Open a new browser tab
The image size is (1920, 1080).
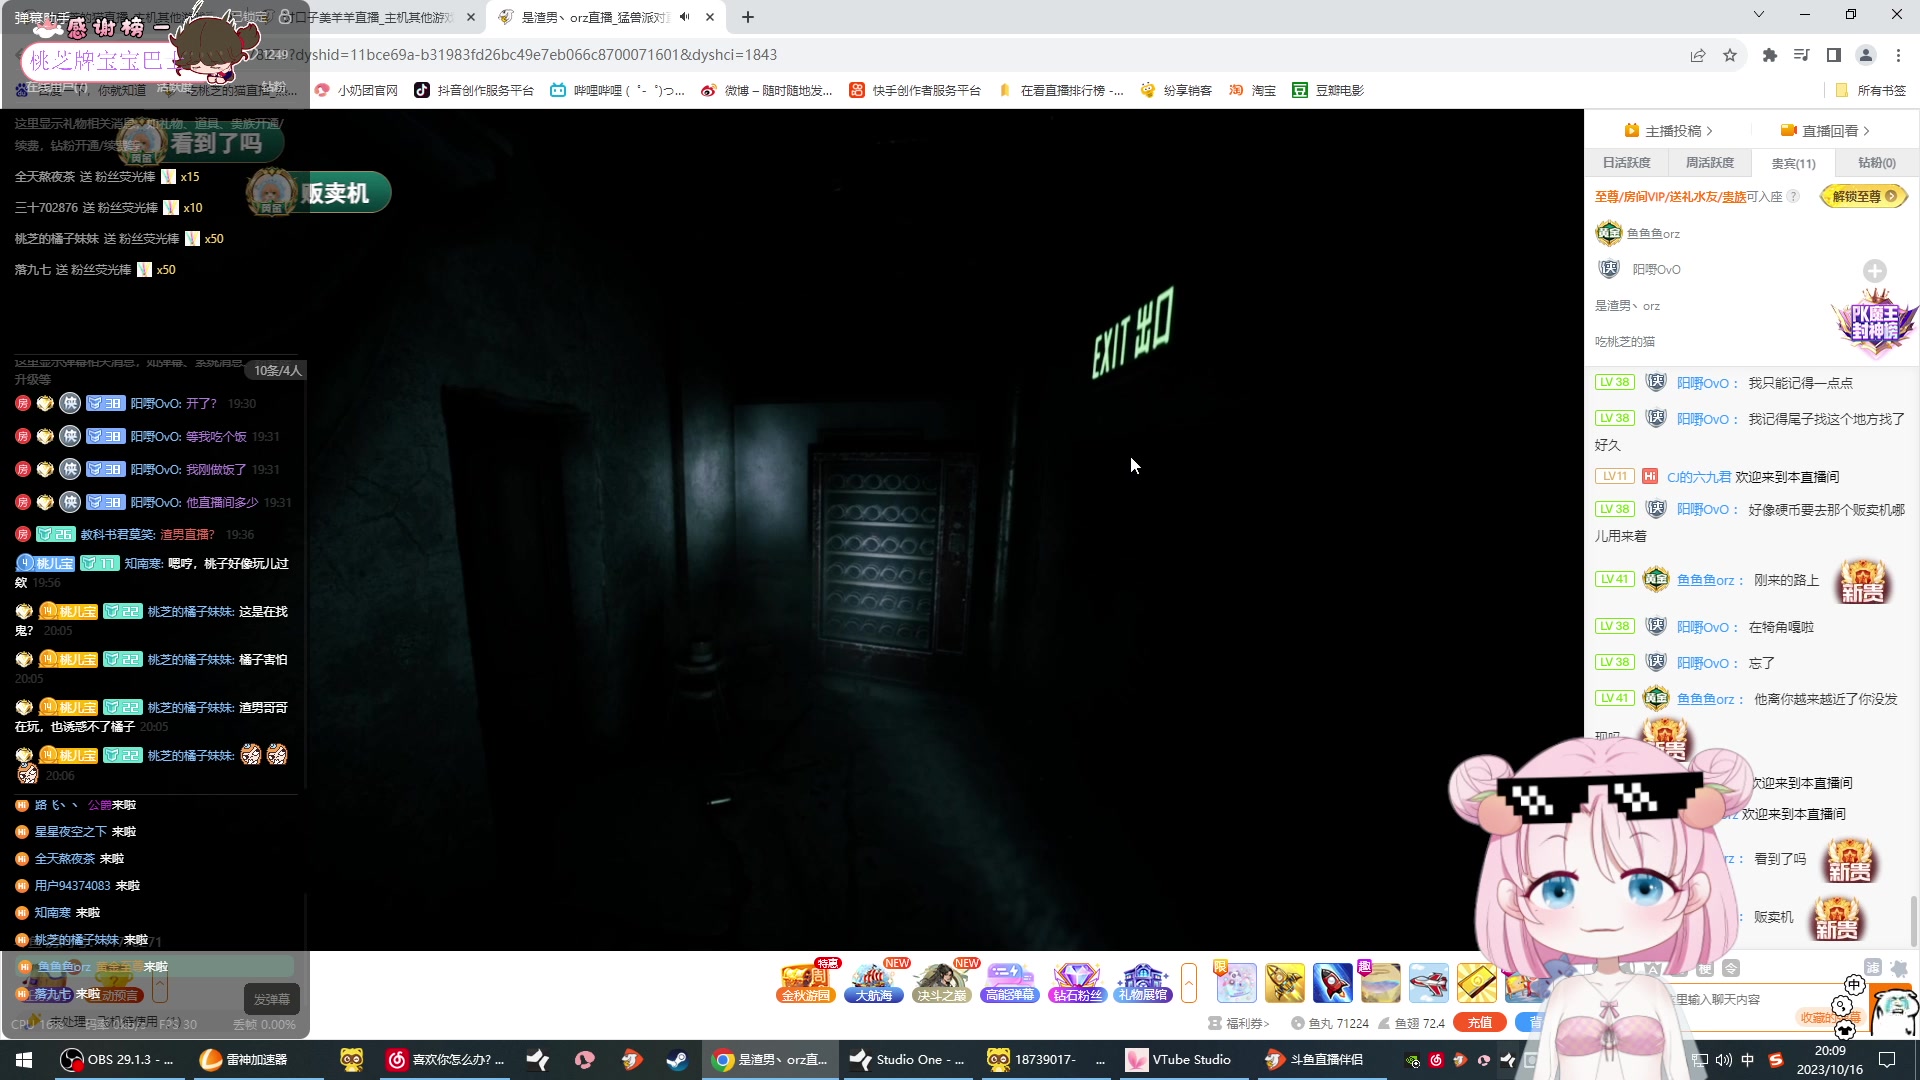[x=748, y=17]
